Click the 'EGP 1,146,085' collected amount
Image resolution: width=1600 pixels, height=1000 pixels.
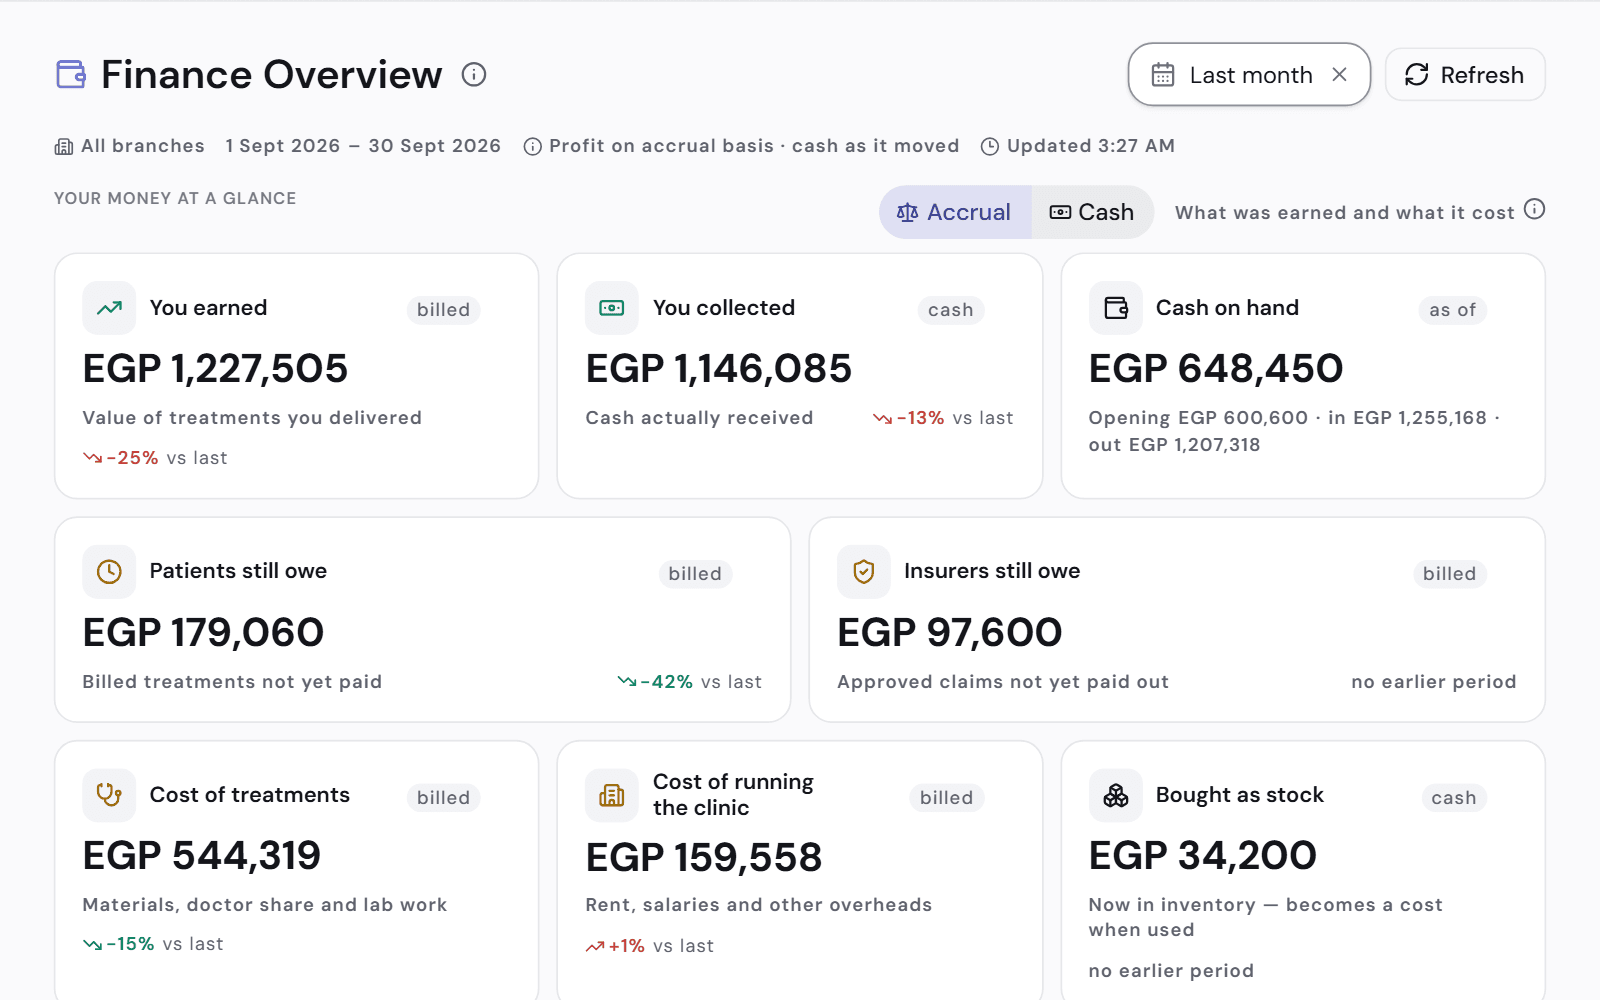(719, 369)
